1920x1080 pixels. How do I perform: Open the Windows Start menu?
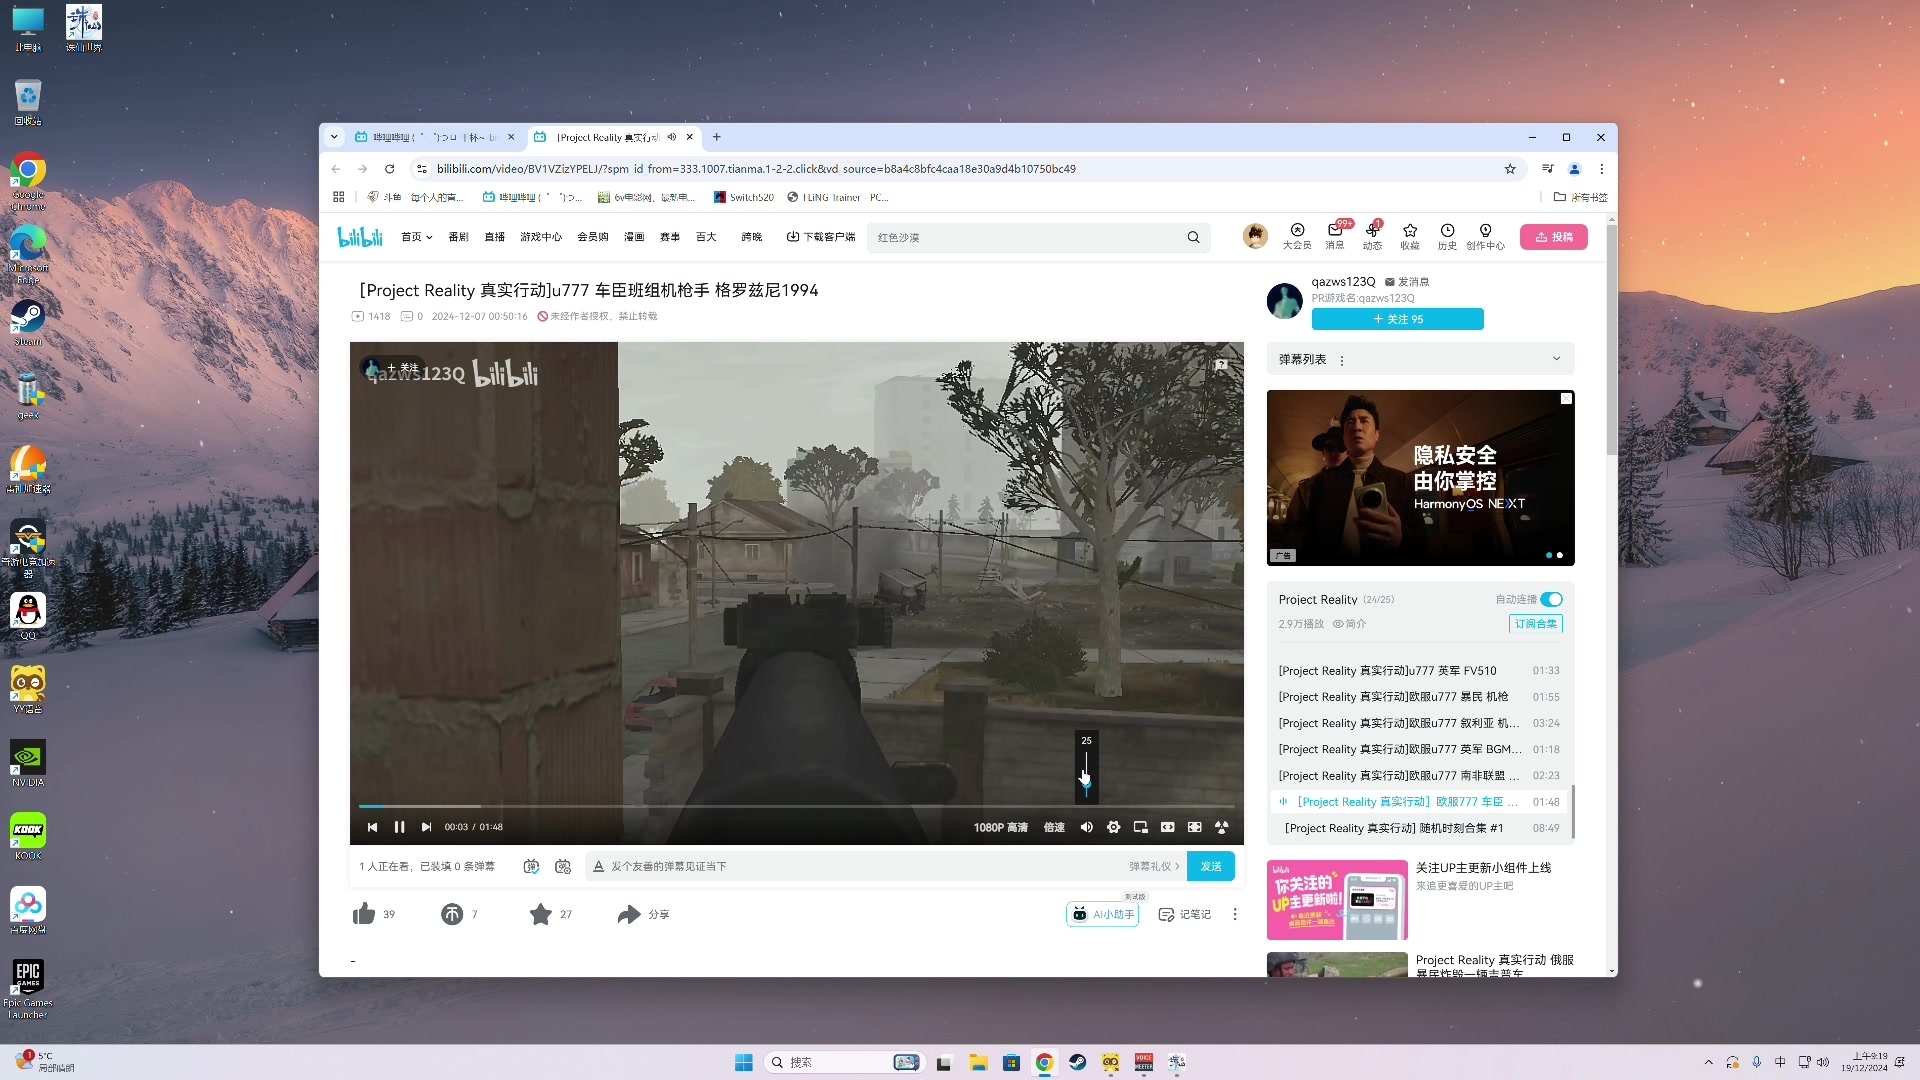coord(743,1062)
